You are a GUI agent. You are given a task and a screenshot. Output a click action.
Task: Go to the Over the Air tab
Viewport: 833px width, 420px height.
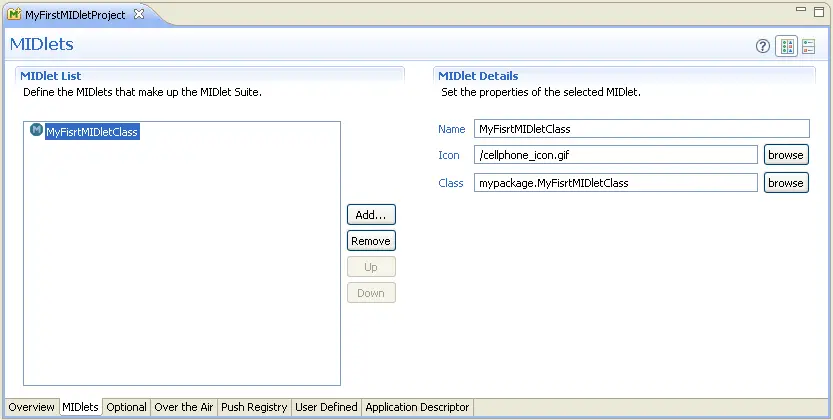(x=184, y=407)
